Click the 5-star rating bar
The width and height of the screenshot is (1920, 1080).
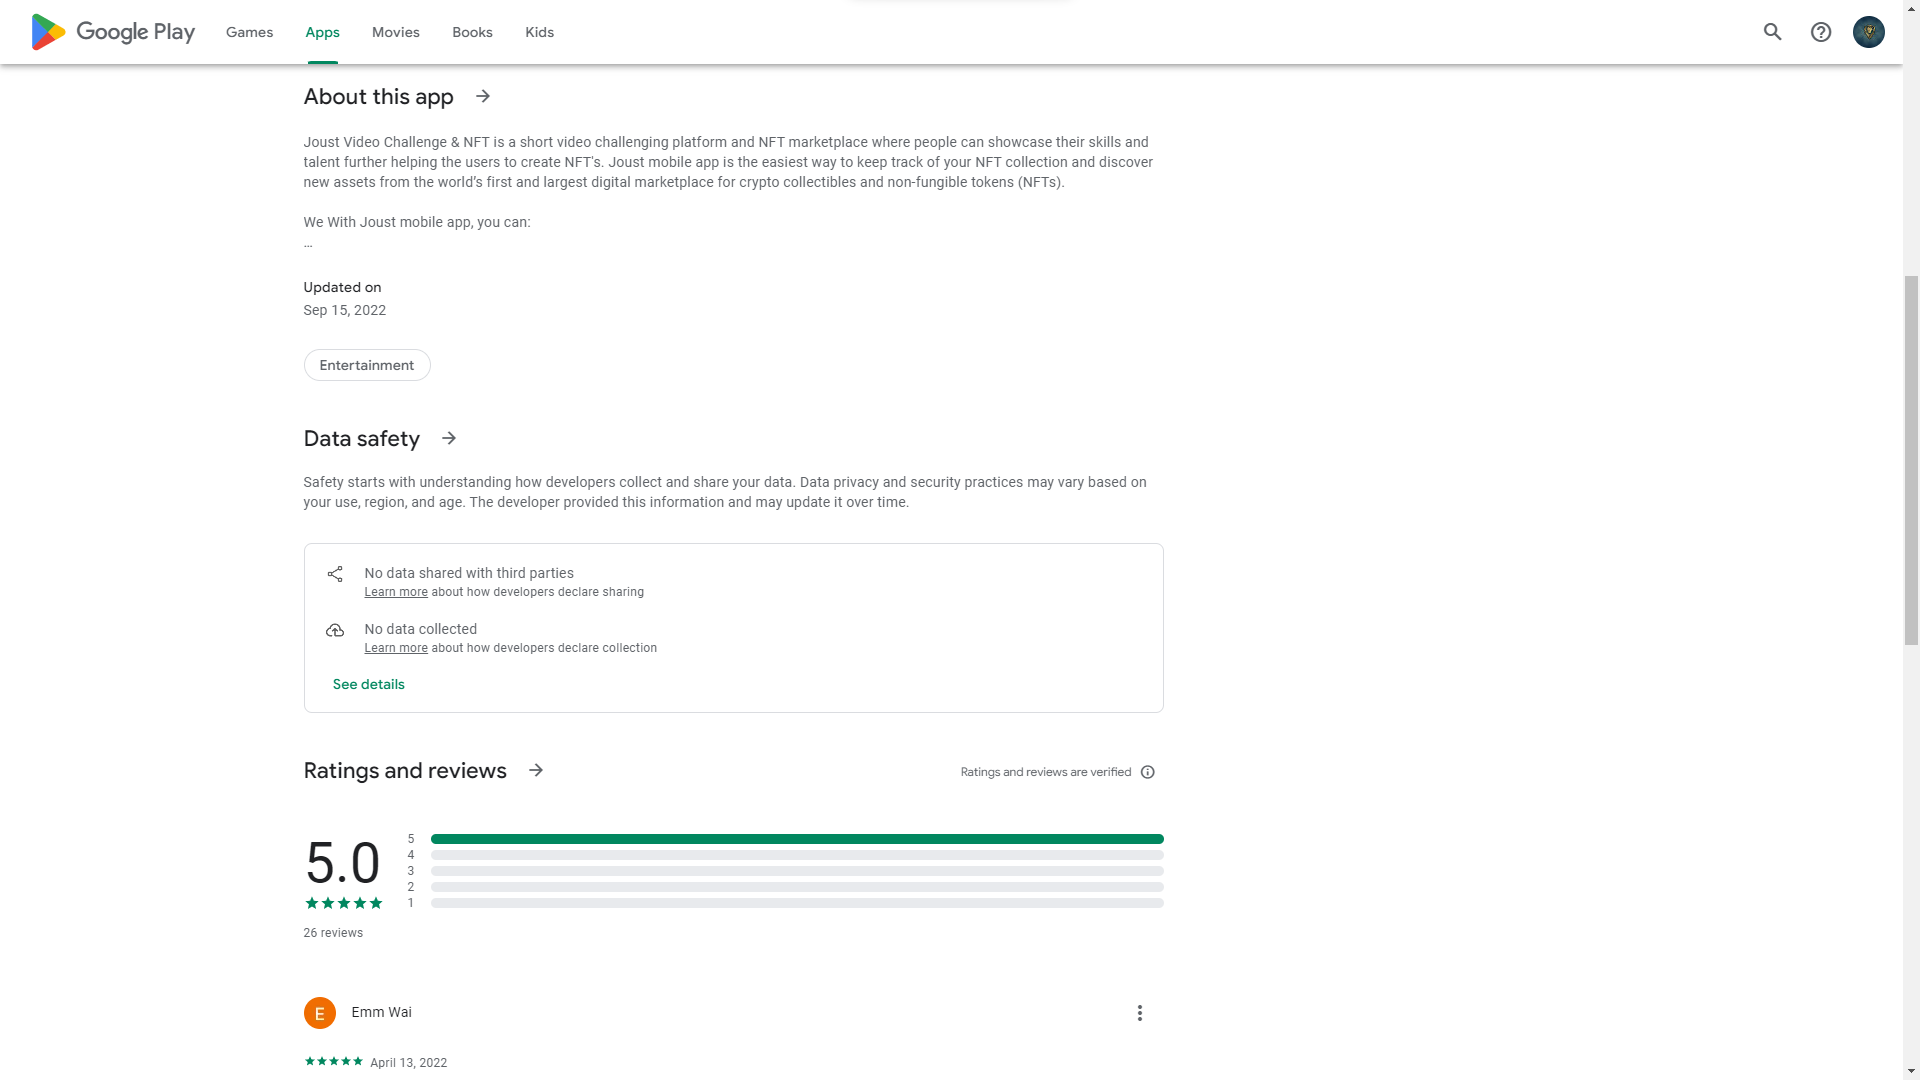796,839
